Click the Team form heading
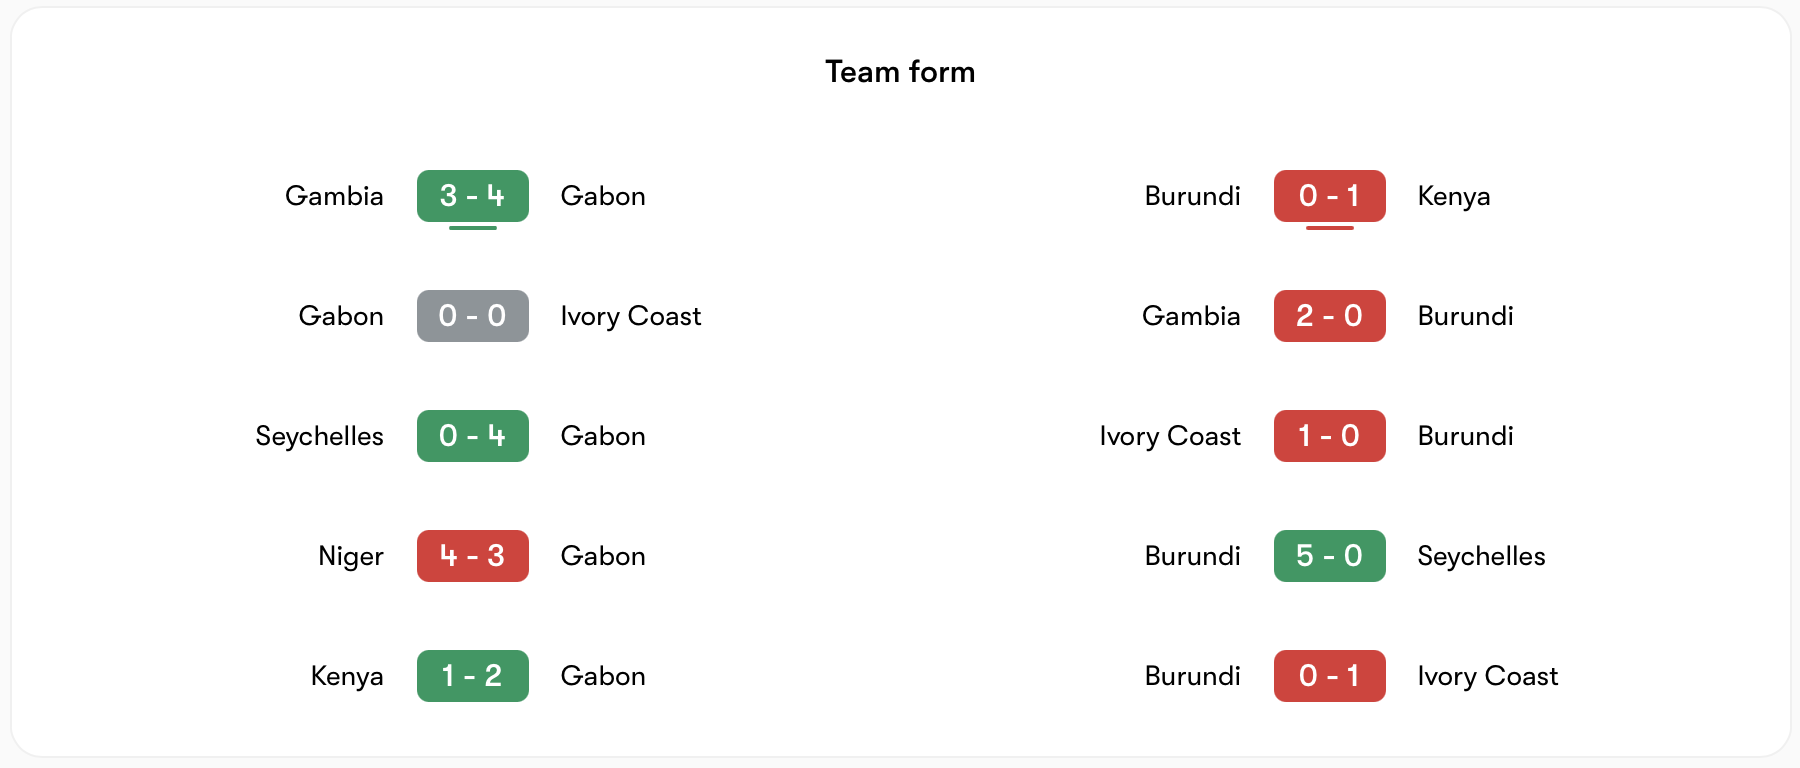 coord(900,72)
